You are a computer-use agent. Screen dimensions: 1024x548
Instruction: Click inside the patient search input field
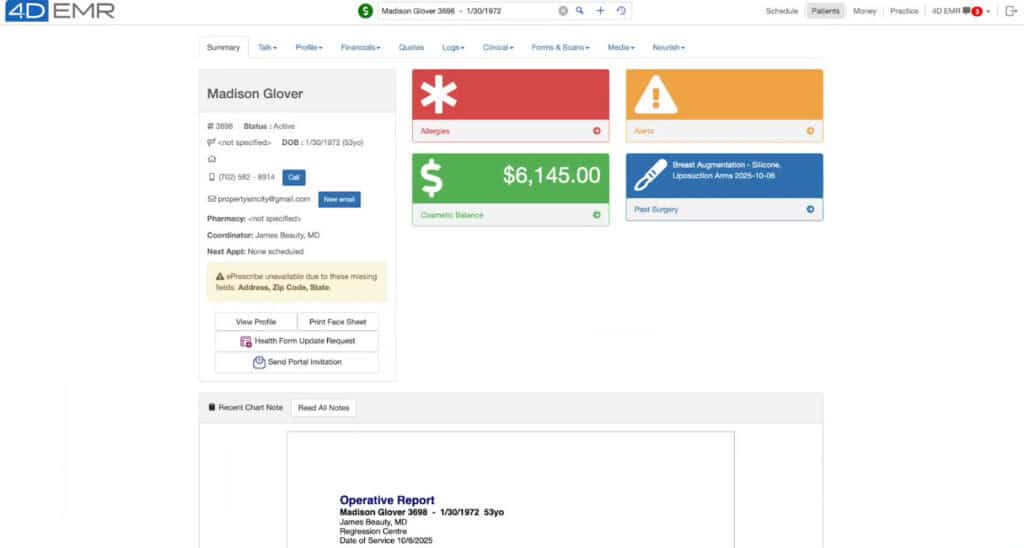point(465,11)
